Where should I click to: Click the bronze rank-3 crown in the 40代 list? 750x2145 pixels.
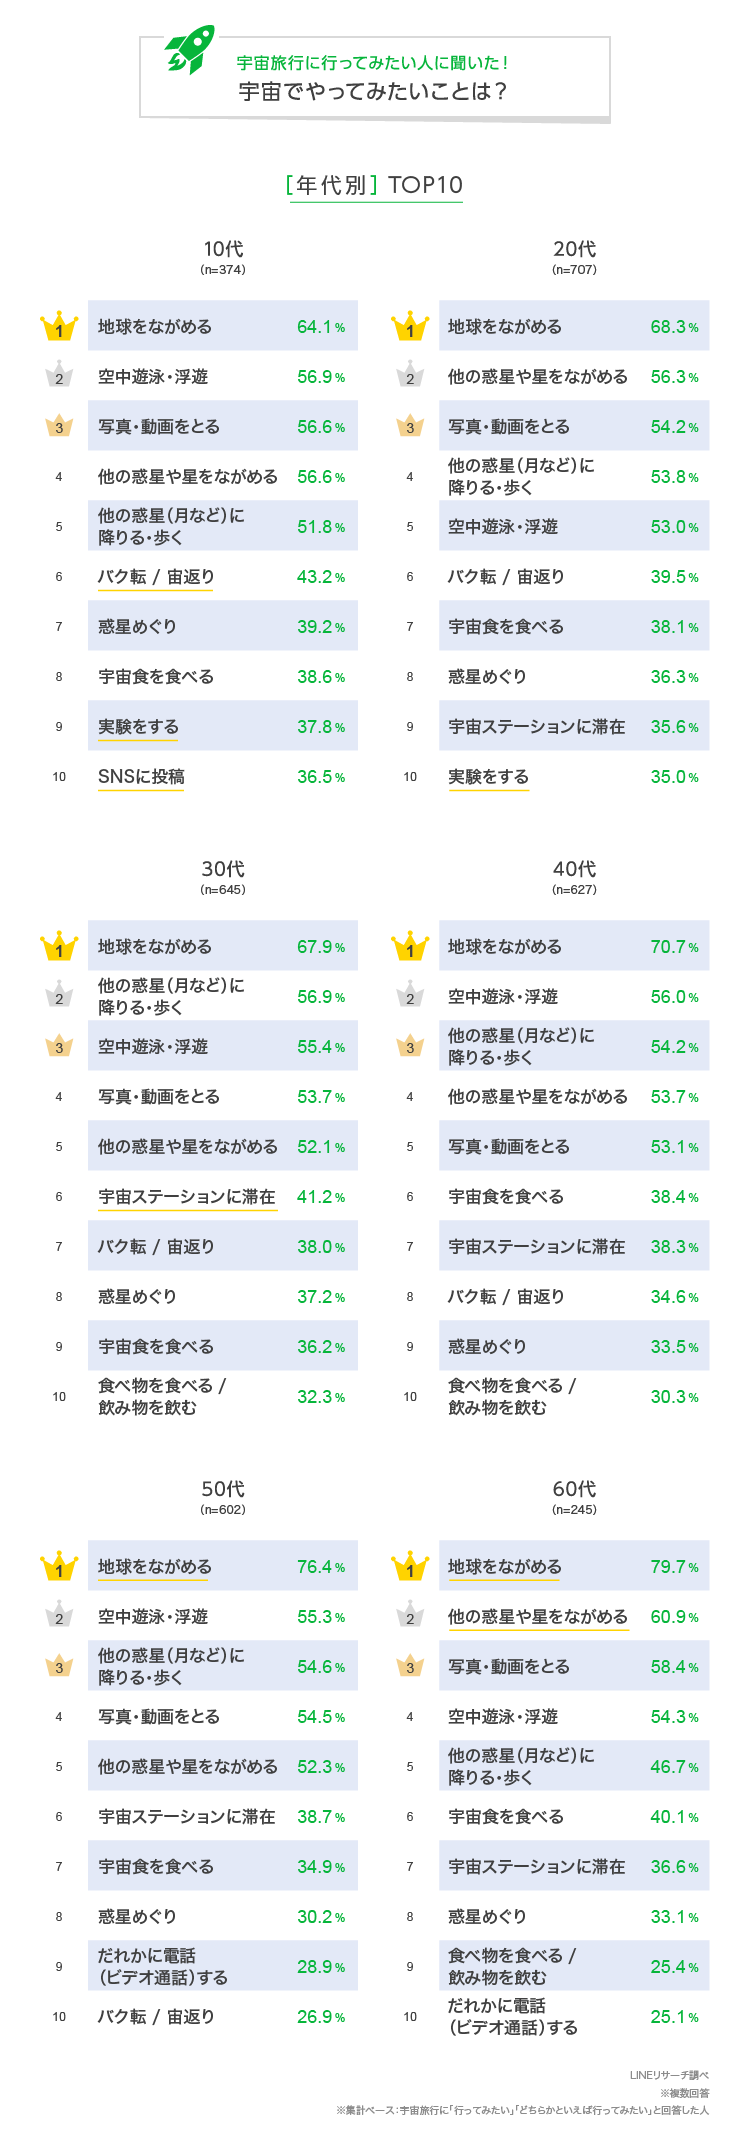(x=410, y=1046)
